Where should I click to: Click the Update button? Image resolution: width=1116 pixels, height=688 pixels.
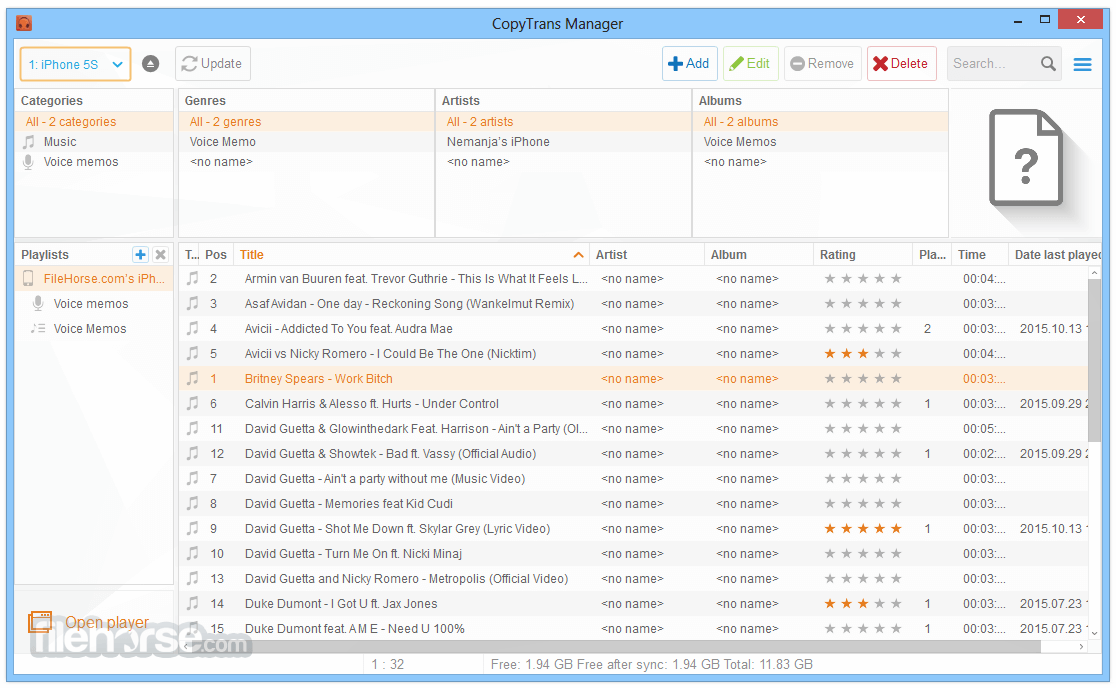[212, 64]
